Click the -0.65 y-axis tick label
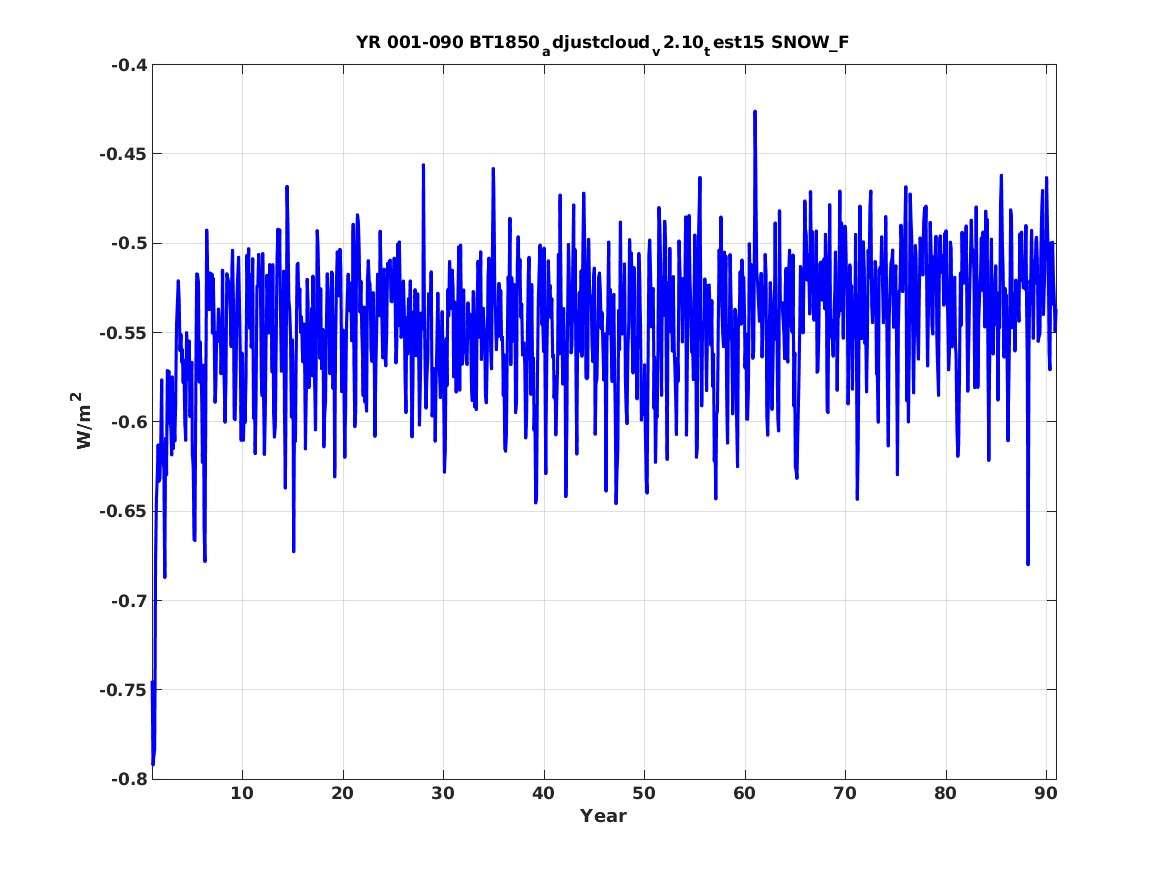 pyautogui.click(x=124, y=511)
